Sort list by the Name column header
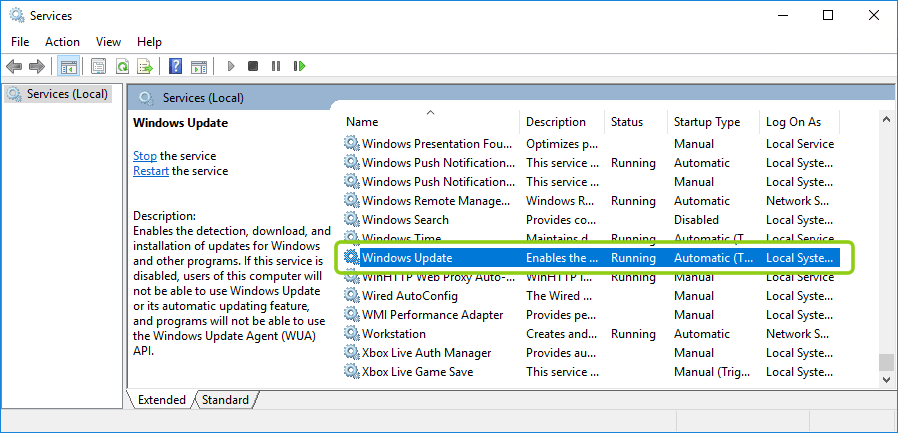The image size is (898, 433). point(362,122)
